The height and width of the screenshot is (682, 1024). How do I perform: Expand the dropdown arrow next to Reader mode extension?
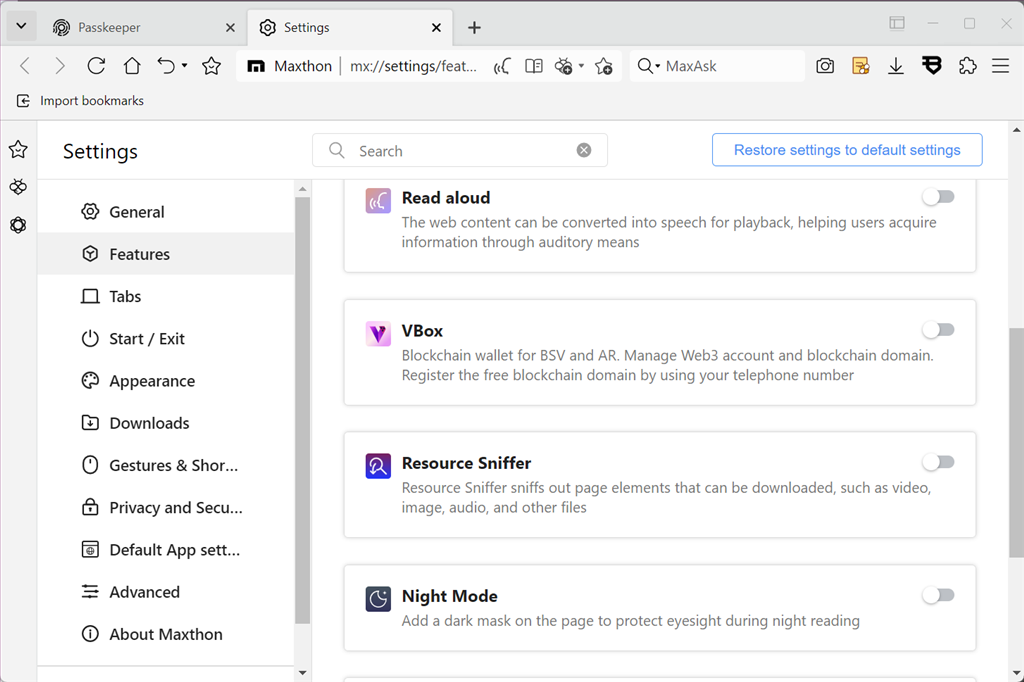click(x=581, y=65)
